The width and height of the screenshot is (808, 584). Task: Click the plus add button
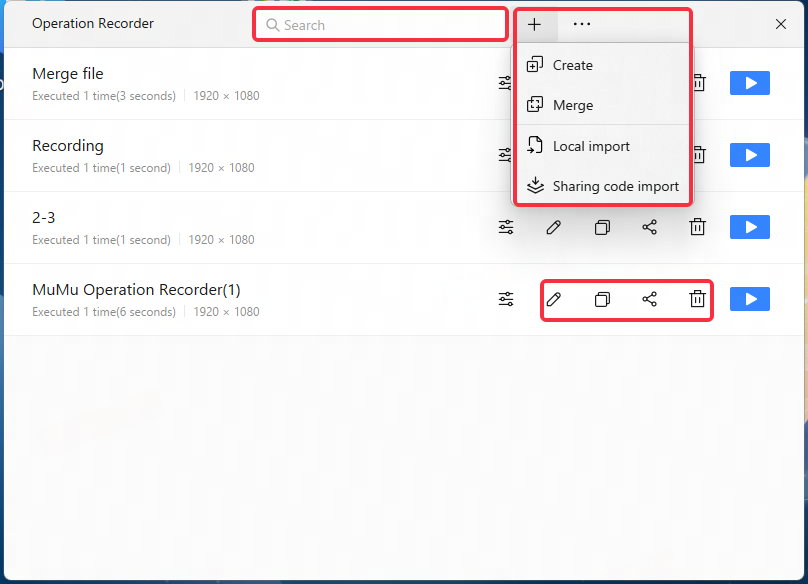tap(535, 25)
